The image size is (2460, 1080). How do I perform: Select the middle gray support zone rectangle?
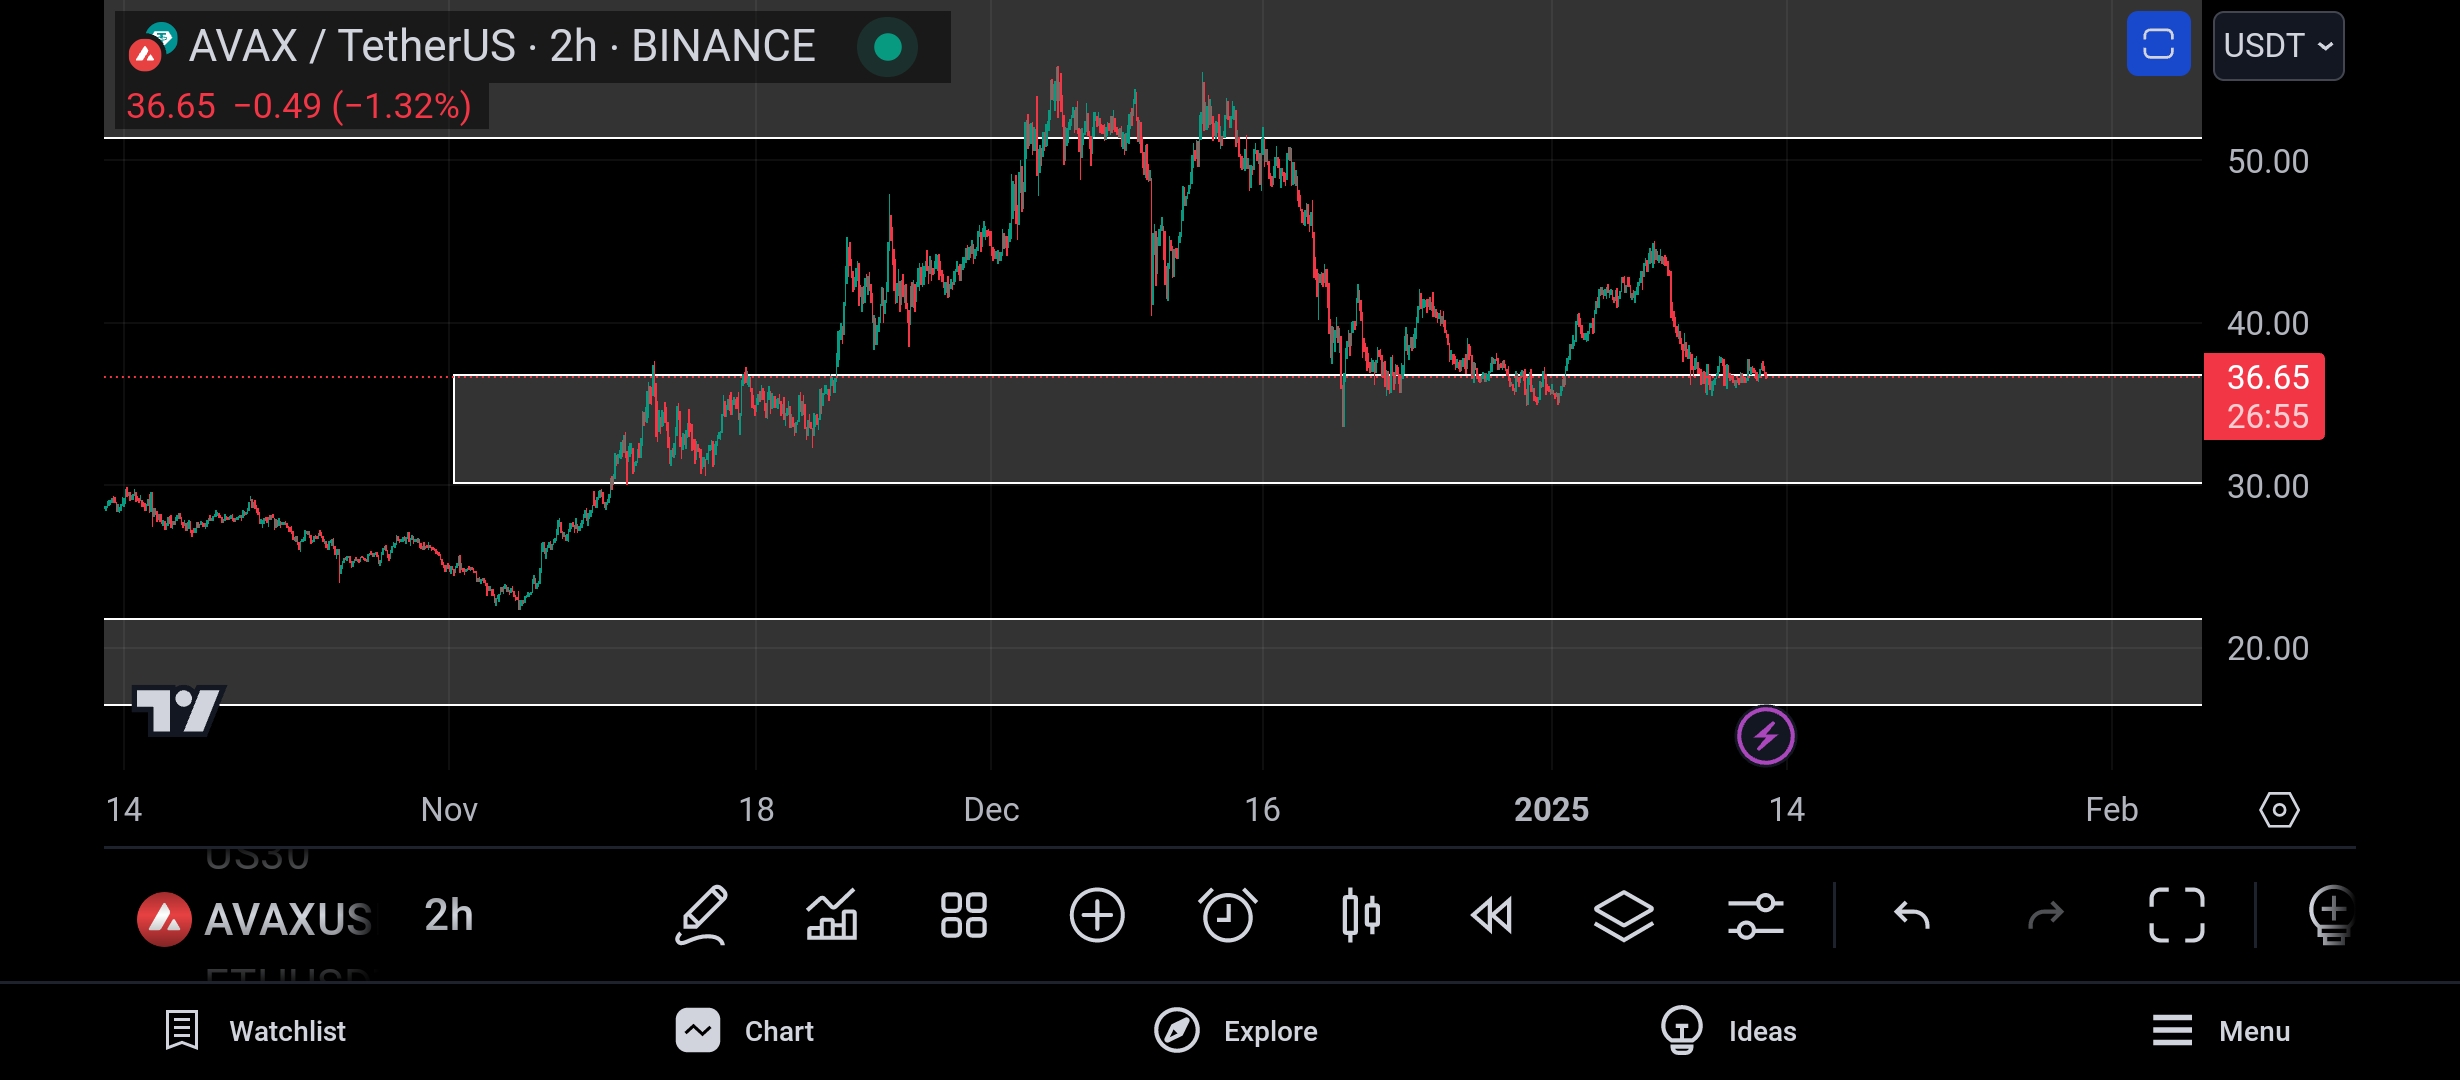coord(1327,430)
